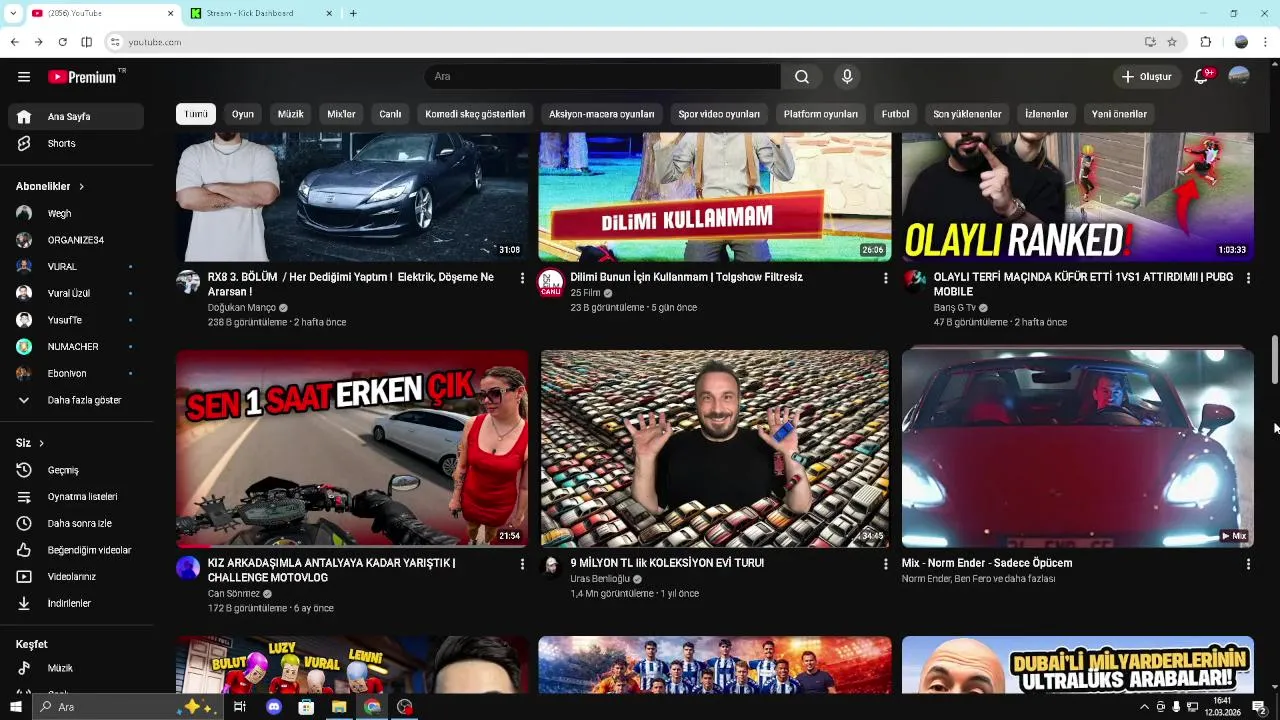Viewport: 1280px width, 720px height.
Task: Play the 9 MİLYON TL collection thumbnail
Action: click(x=715, y=448)
